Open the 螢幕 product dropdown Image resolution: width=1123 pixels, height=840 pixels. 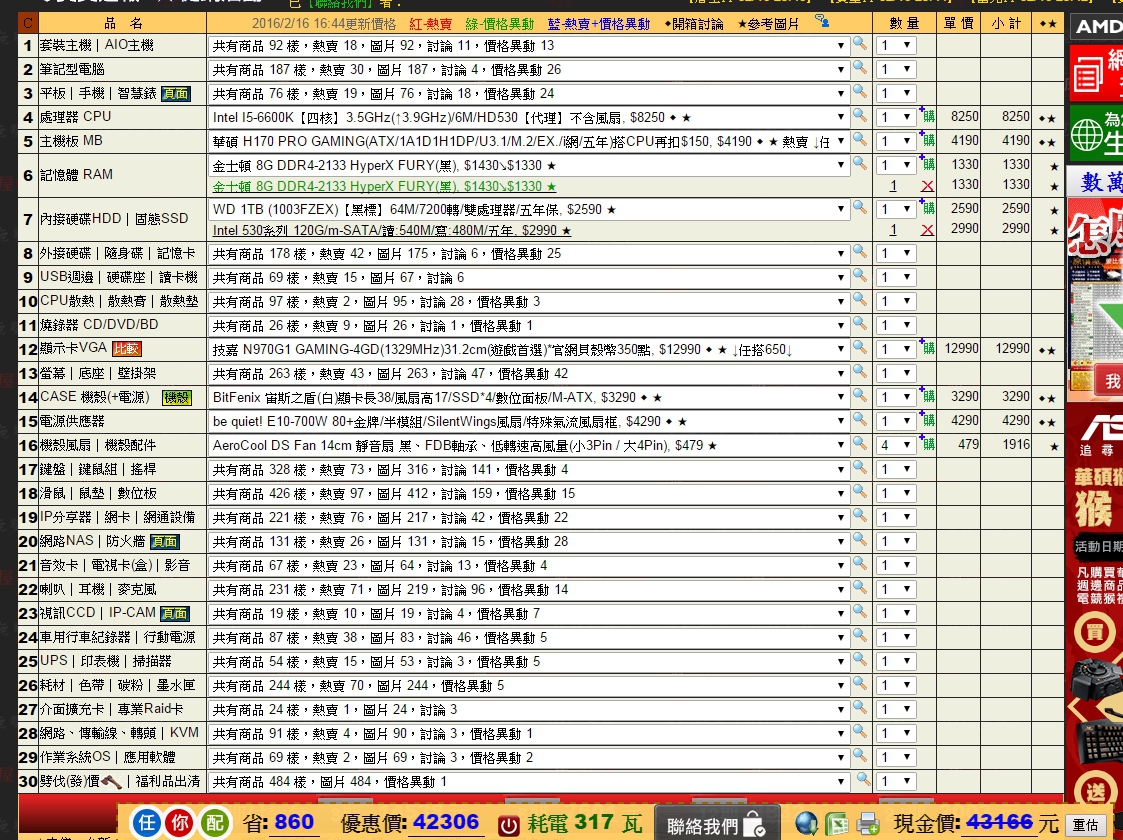click(529, 374)
